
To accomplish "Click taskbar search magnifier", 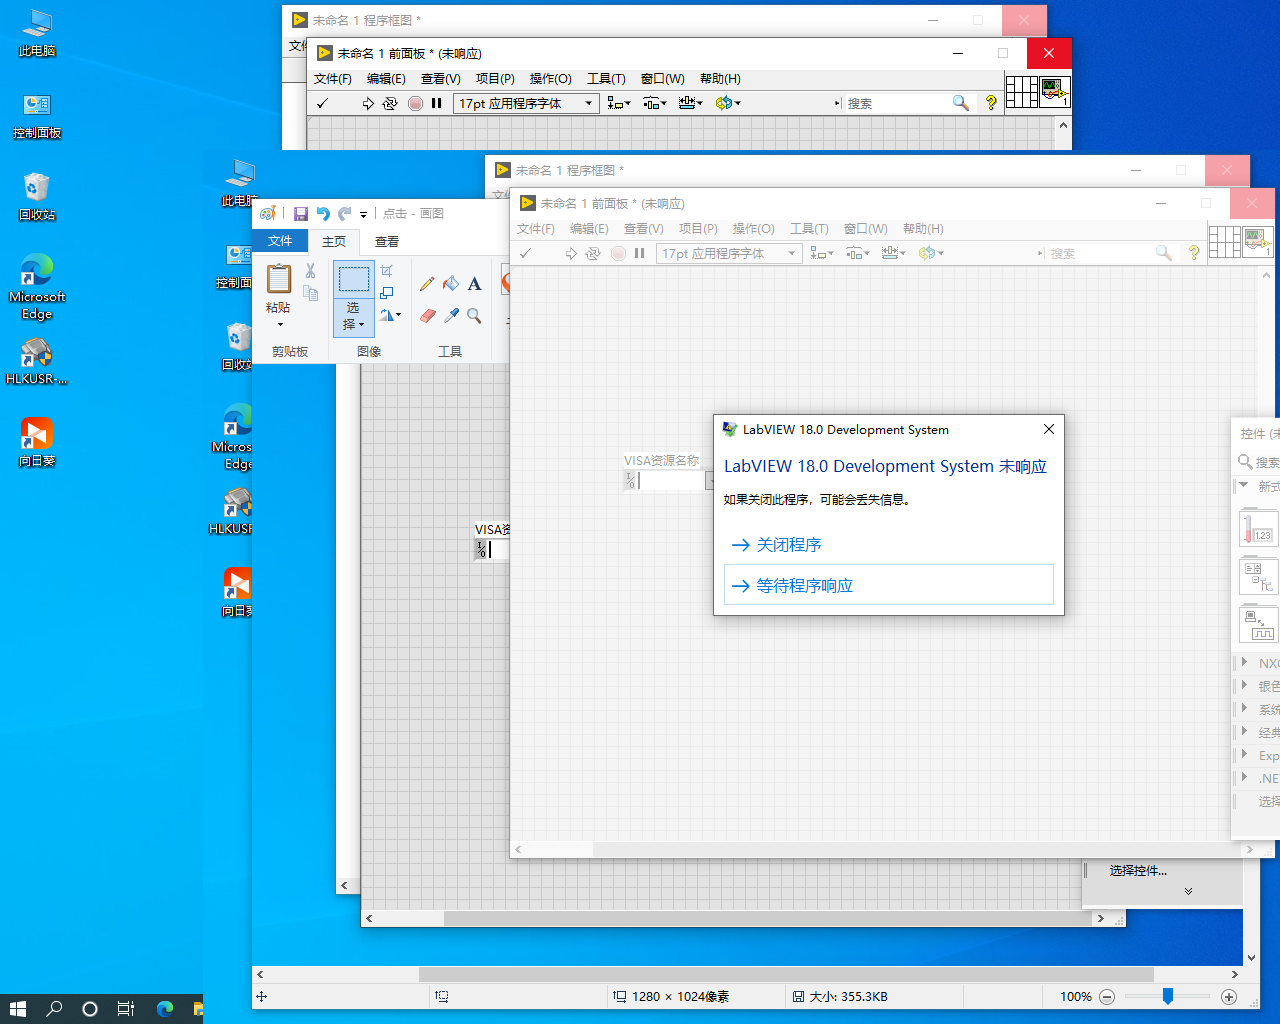I will click(x=54, y=1009).
